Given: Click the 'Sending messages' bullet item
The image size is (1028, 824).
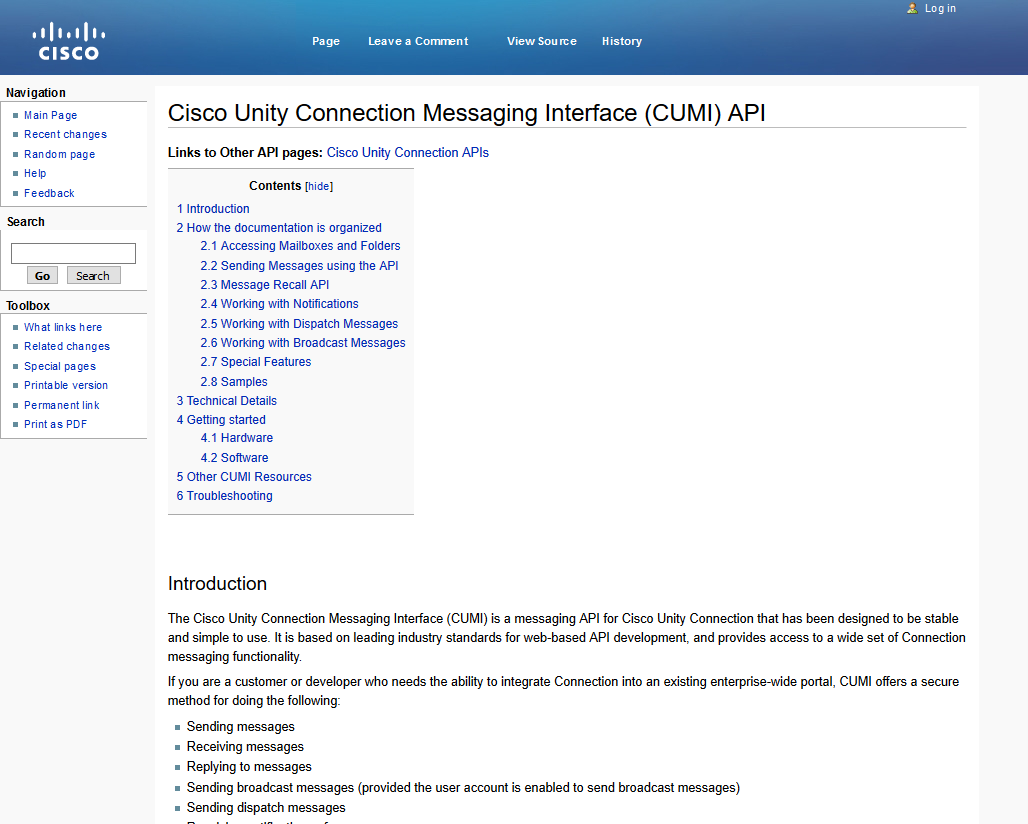Looking at the screenshot, I should pos(241,726).
